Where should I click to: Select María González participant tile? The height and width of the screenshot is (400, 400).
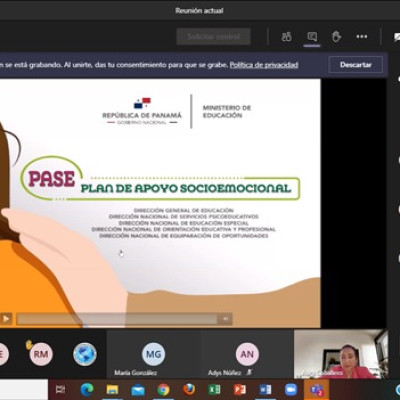153,354
